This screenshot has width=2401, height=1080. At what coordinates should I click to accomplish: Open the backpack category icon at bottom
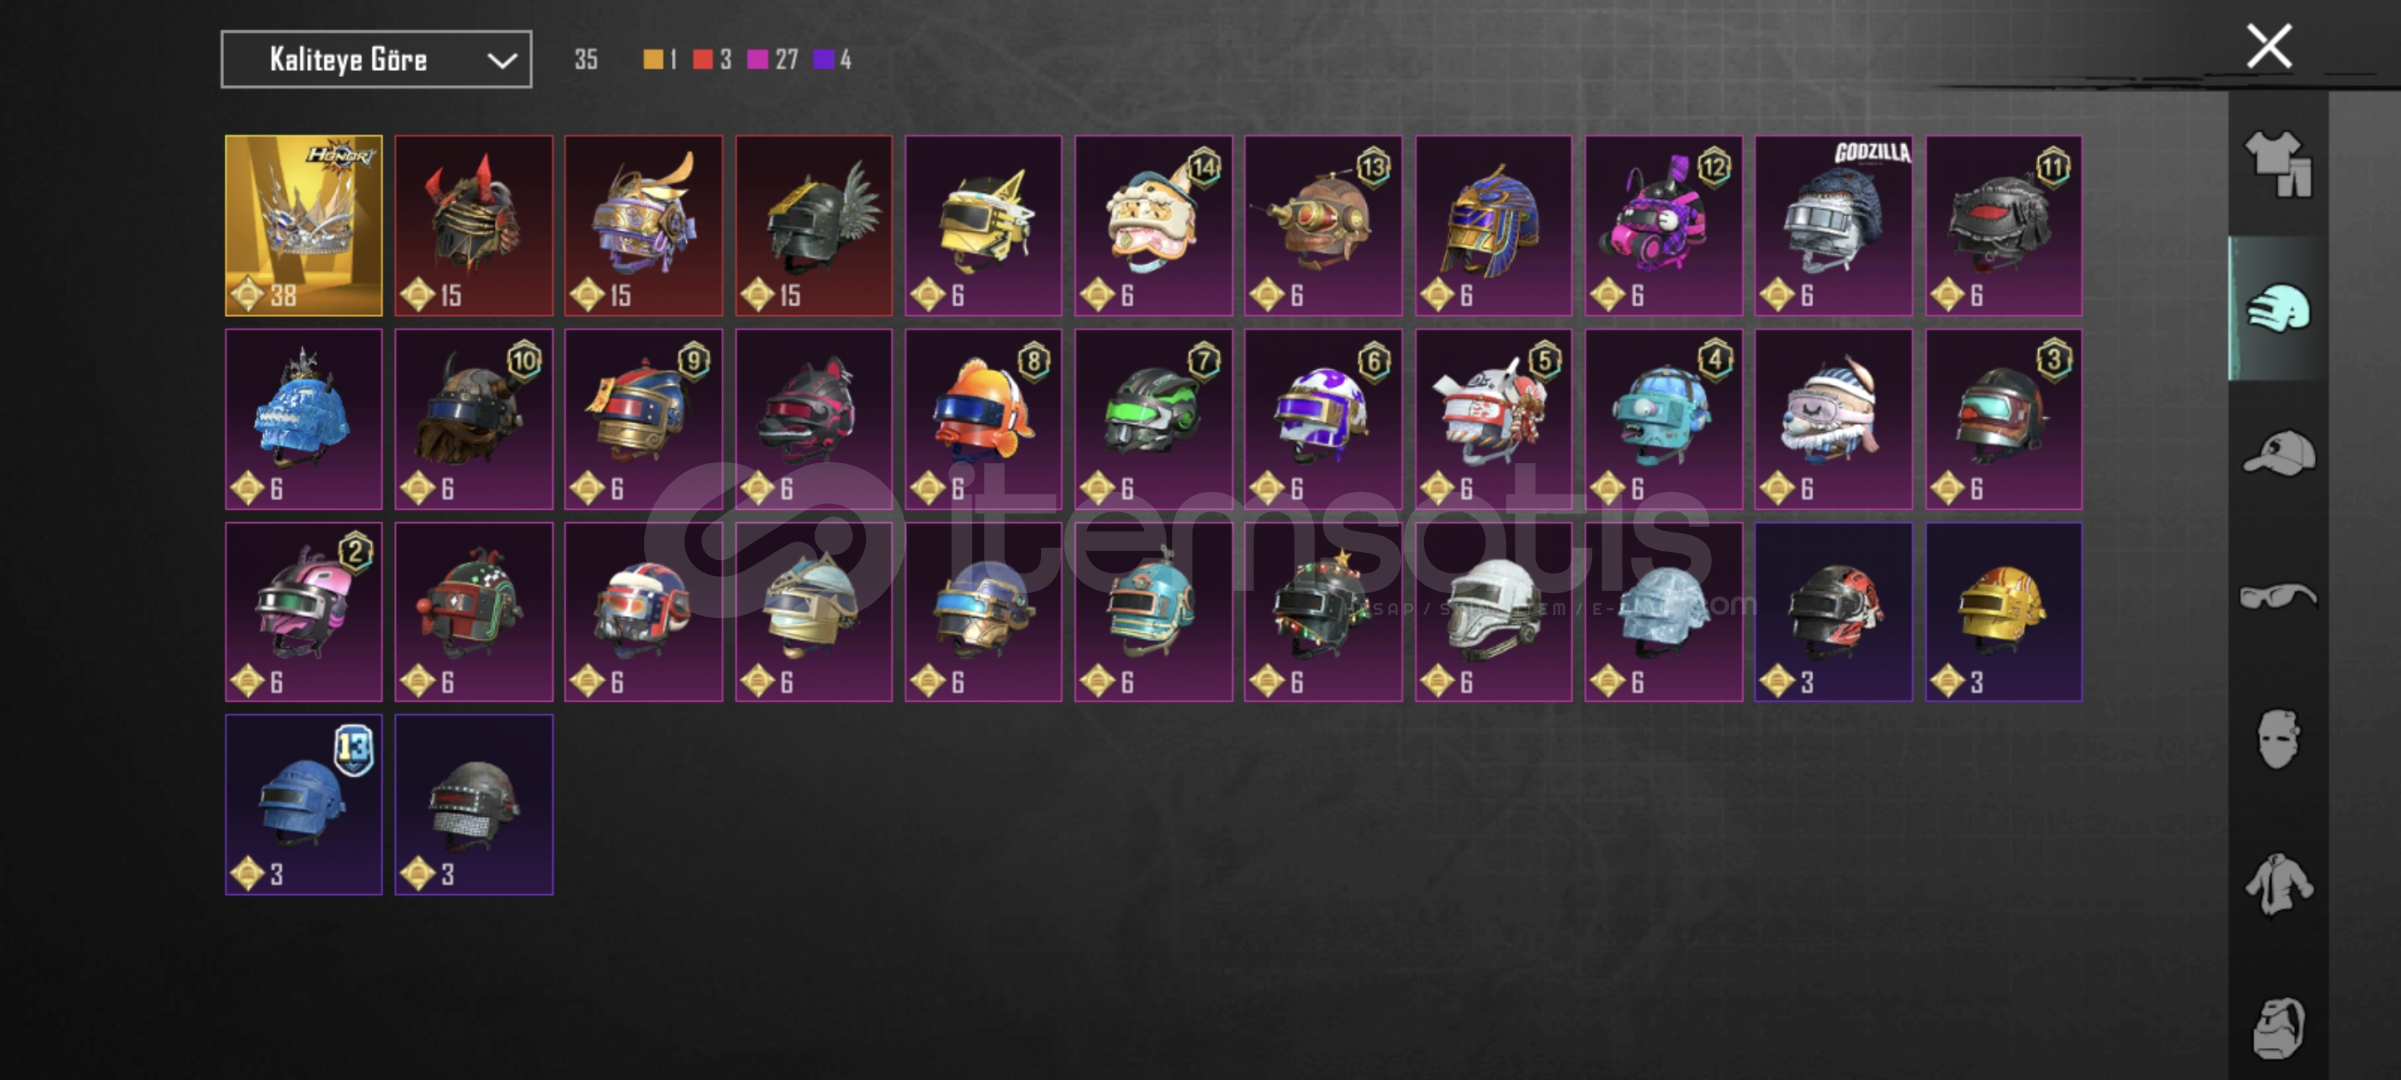(2279, 1028)
